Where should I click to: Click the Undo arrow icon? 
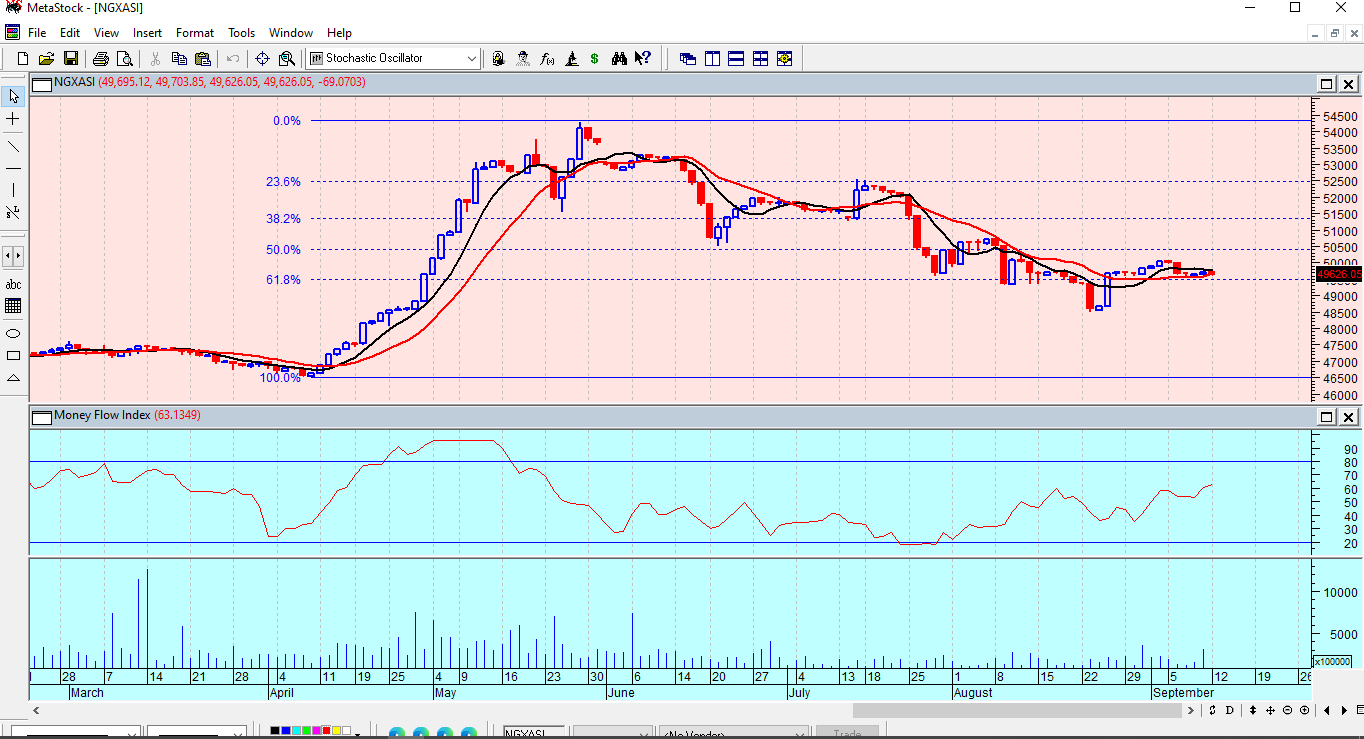[x=233, y=58]
